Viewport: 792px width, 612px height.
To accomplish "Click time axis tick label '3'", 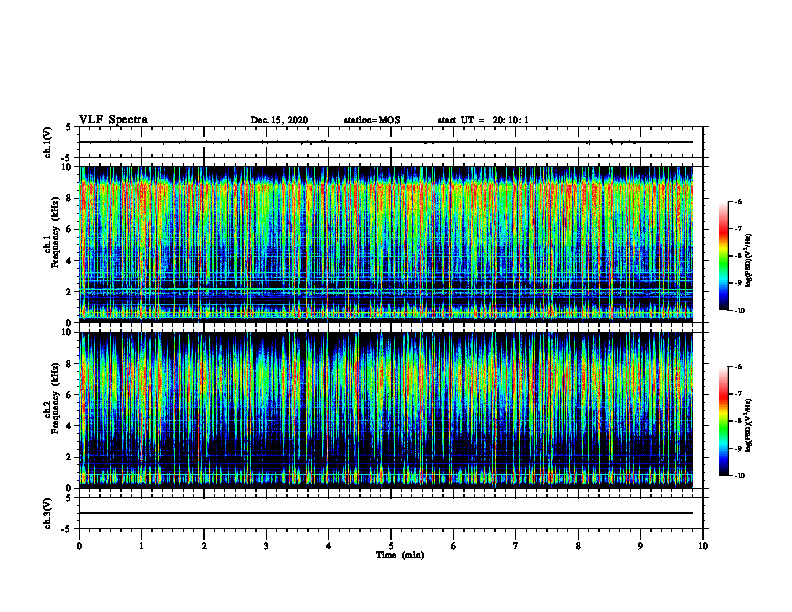I will [x=266, y=546].
